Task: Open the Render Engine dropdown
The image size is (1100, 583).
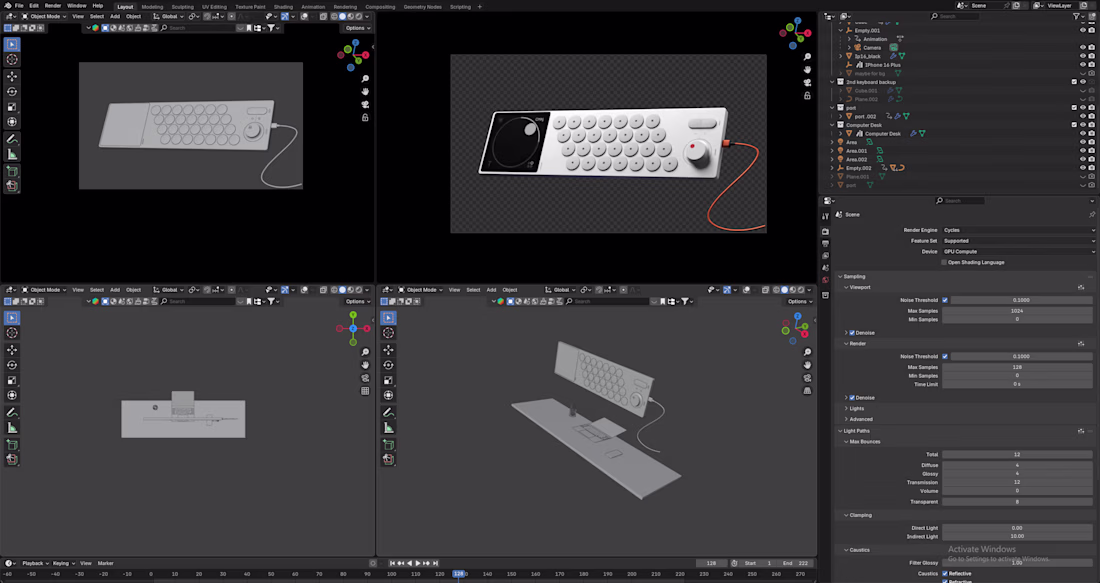Action: (1018, 230)
